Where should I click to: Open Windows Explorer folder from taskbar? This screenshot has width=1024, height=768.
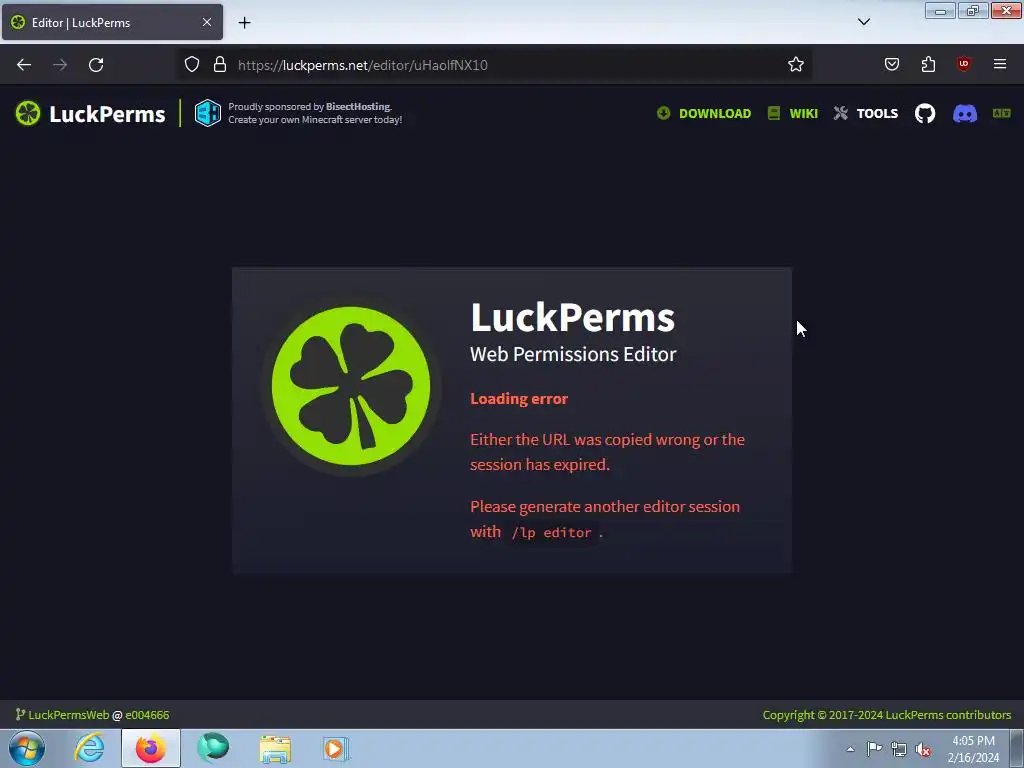[275, 749]
